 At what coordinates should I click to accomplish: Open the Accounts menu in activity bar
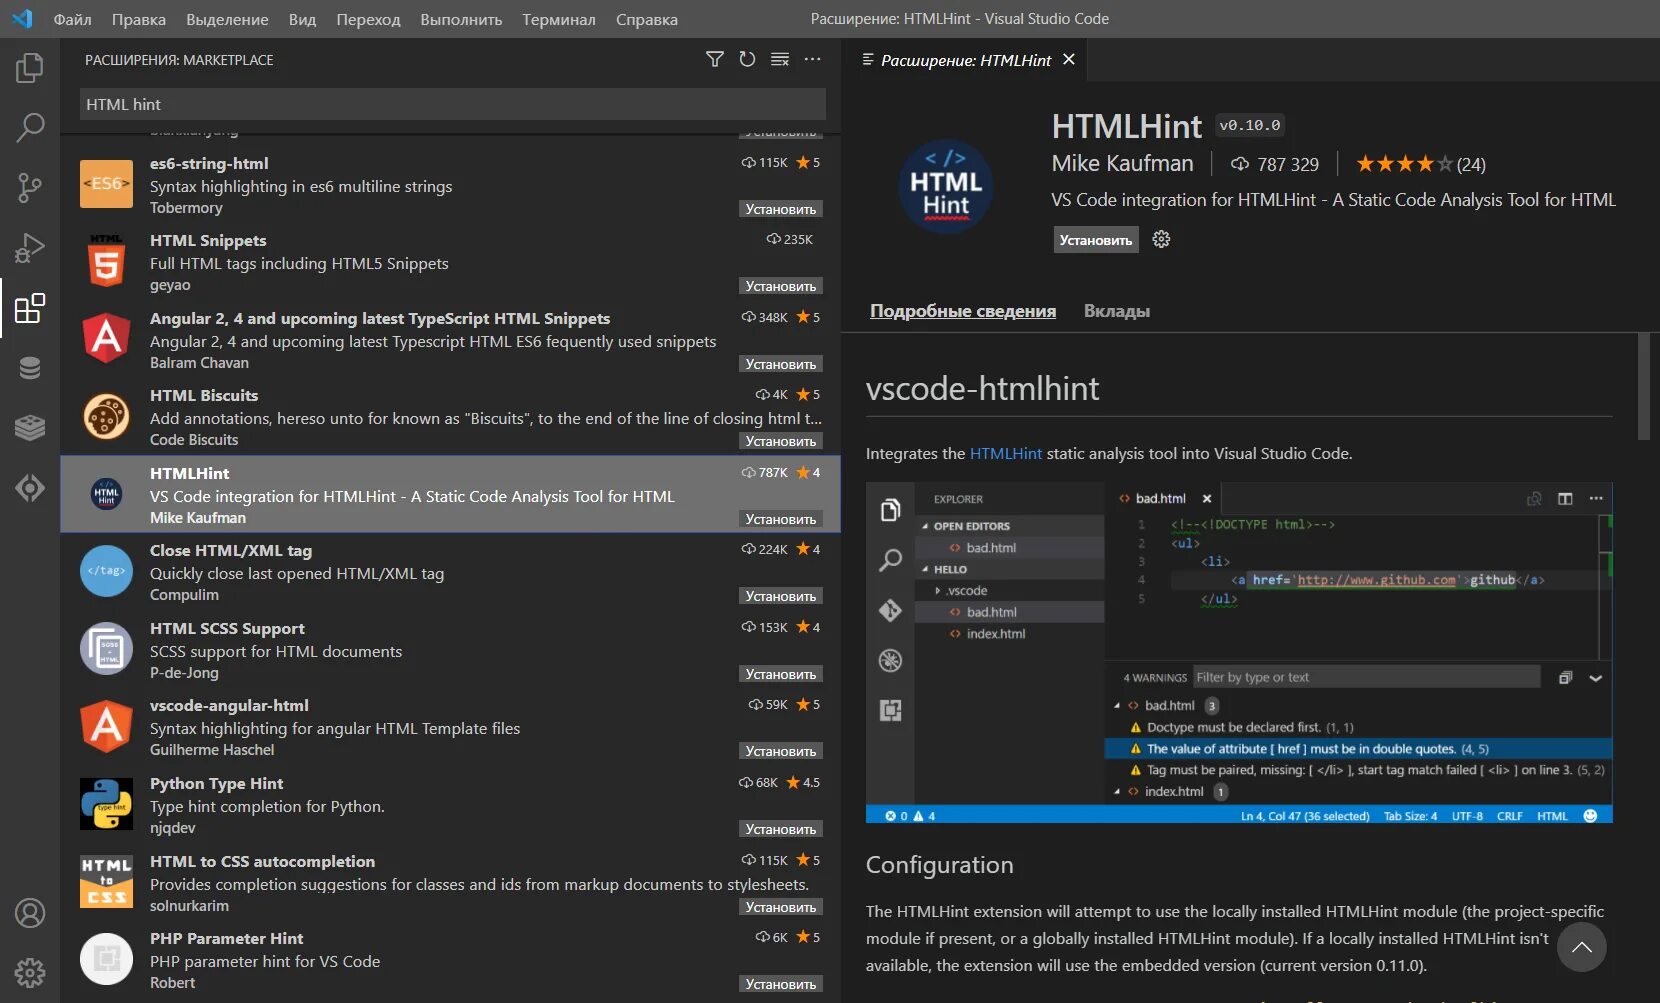pos(30,913)
